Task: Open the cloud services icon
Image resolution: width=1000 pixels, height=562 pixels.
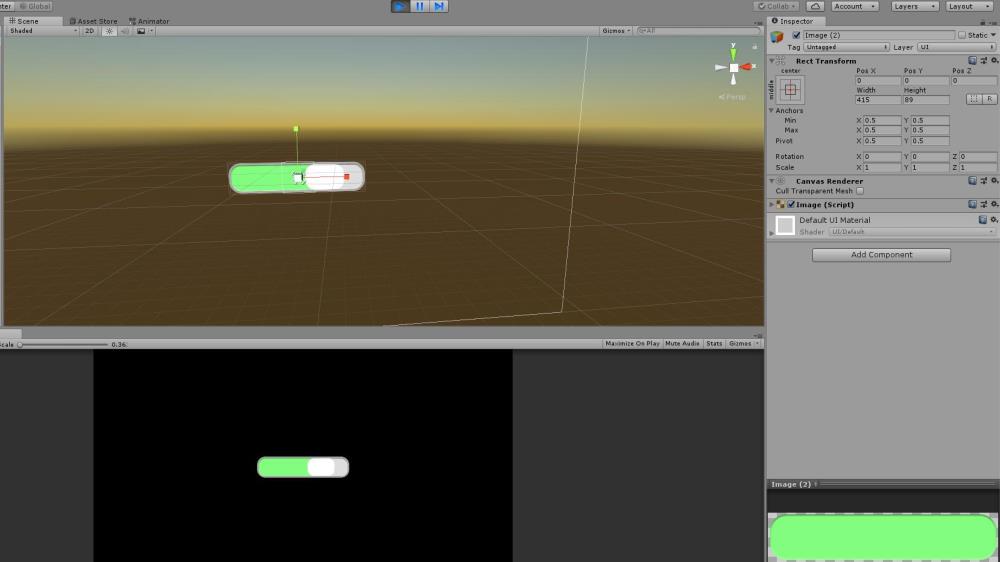Action: click(x=815, y=6)
